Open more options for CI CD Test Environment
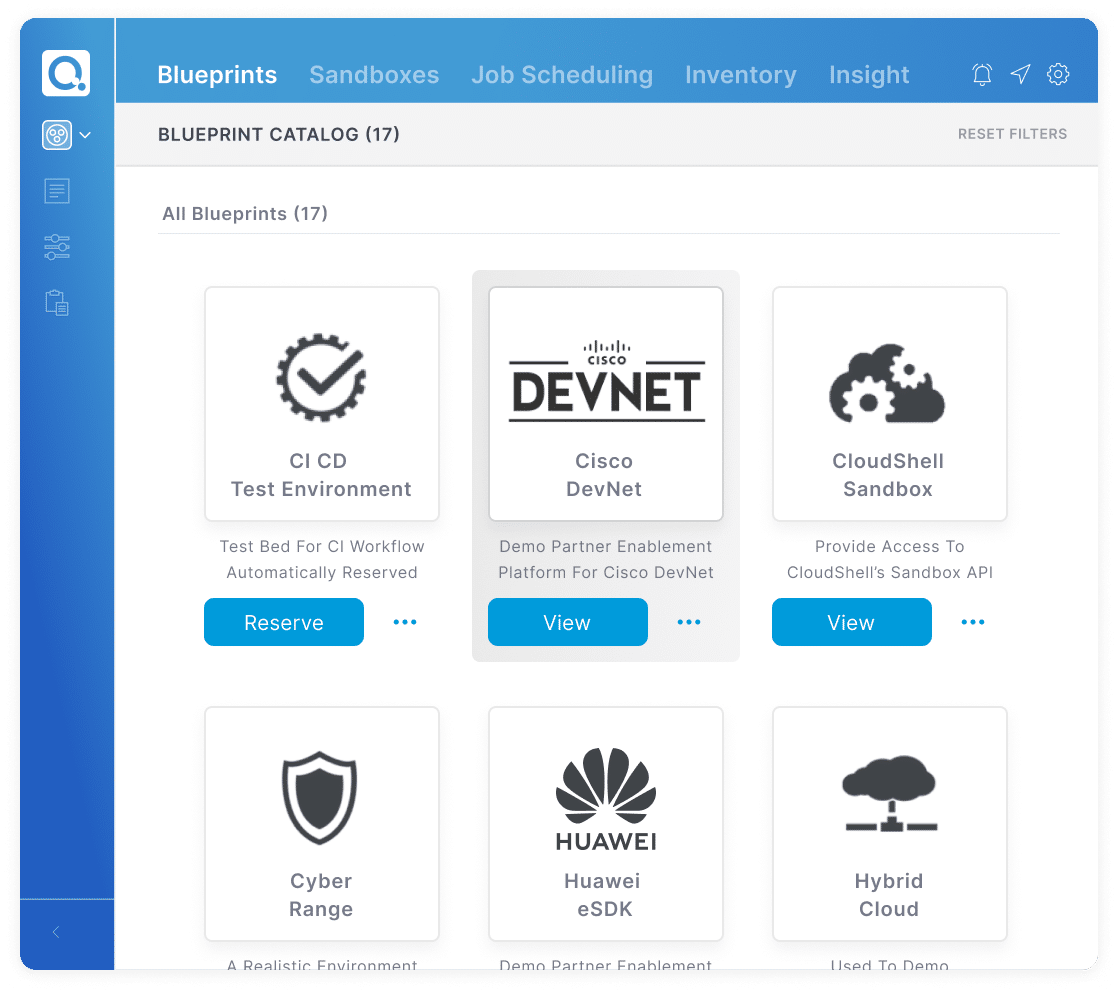This screenshot has height=991, width=1116. [x=405, y=622]
